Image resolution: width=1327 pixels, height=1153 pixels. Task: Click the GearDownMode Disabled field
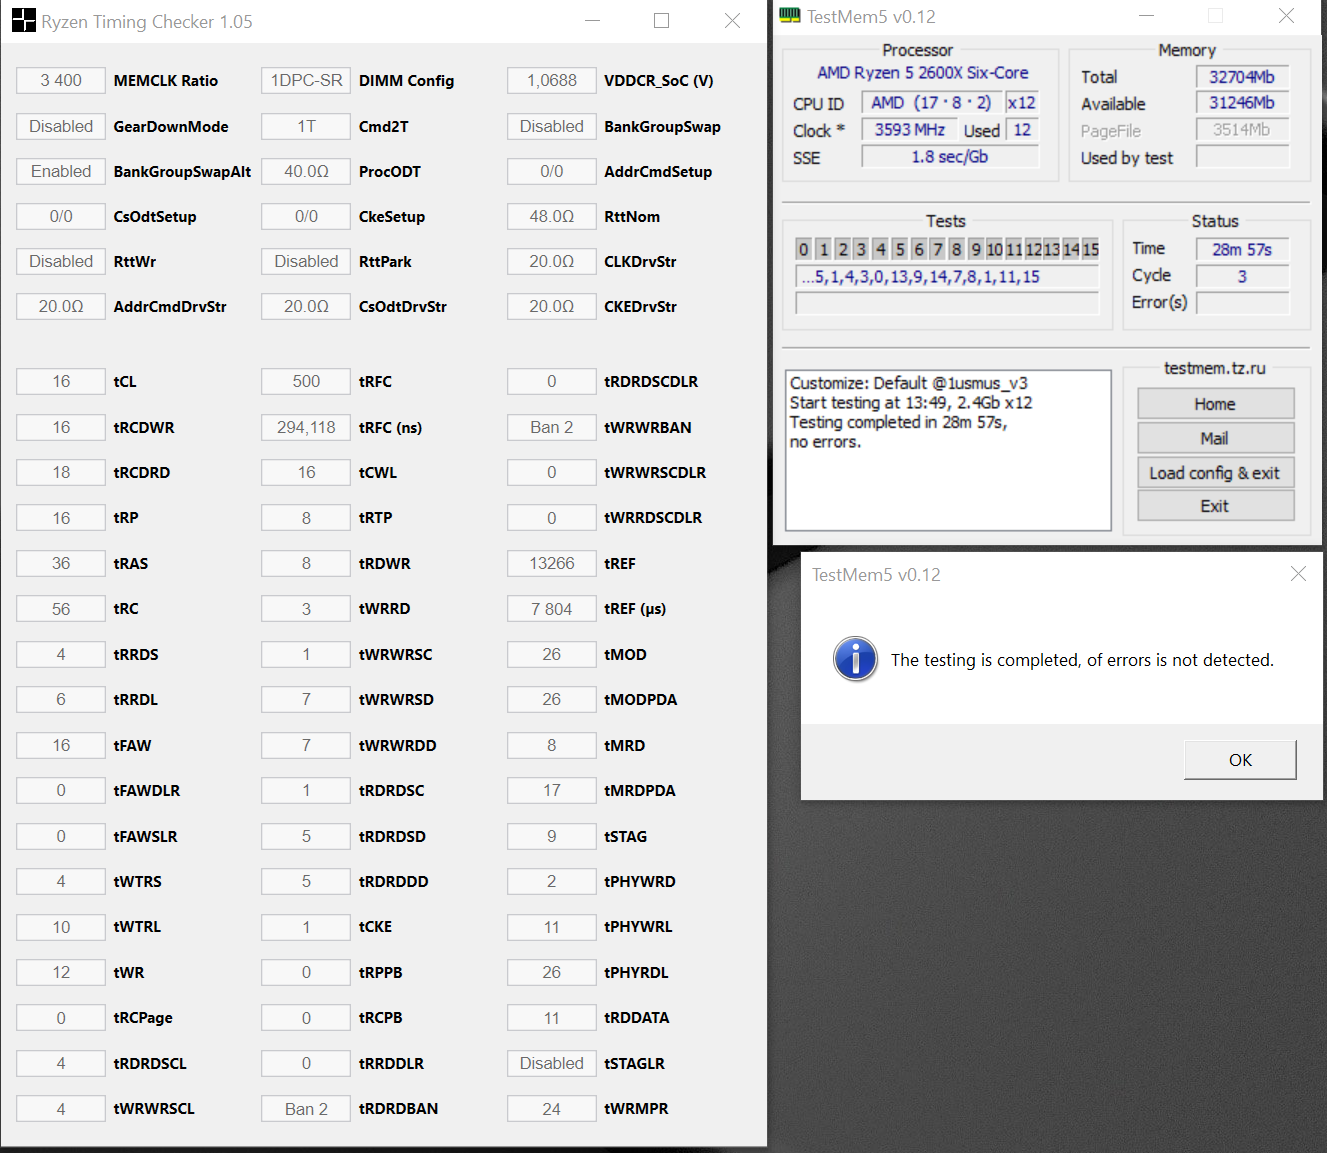pos(61,126)
